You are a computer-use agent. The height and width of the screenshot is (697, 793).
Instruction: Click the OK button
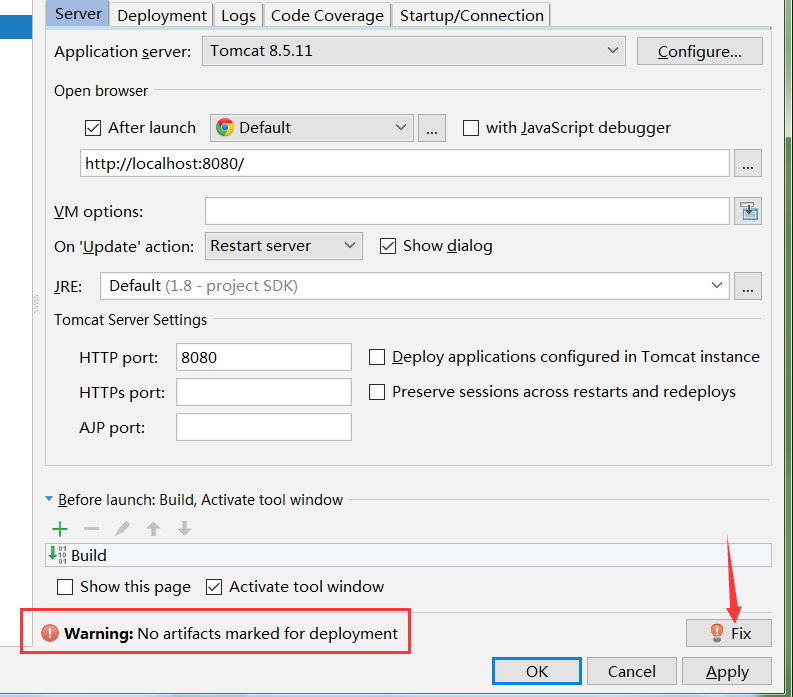[537, 671]
